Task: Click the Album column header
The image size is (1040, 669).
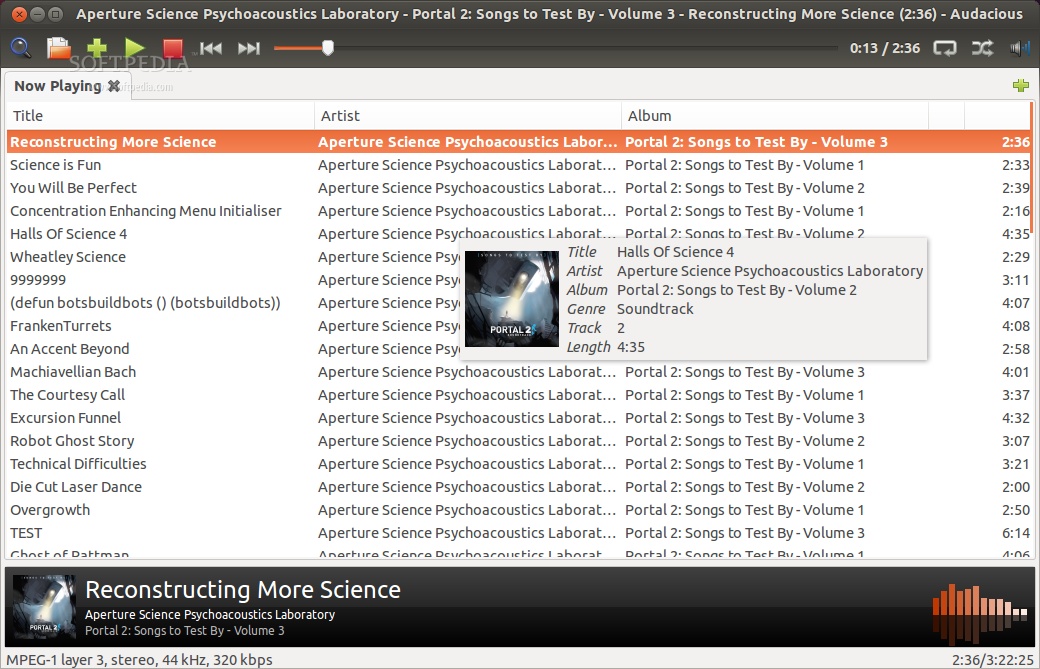Action: [x=774, y=116]
